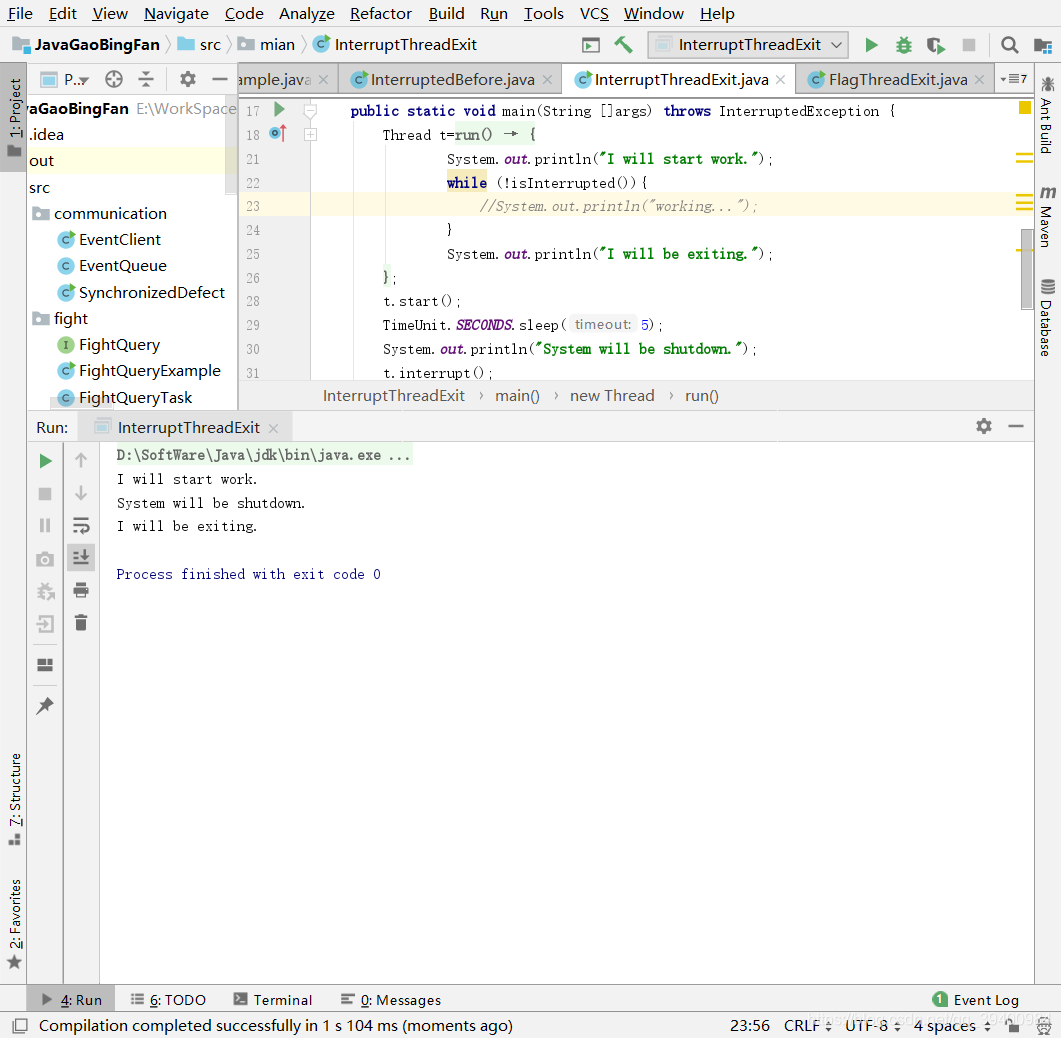The width and height of the screenshot is (1061, 1038).
Task: Open the Refactor menu
Action: [x=380, y=14]
